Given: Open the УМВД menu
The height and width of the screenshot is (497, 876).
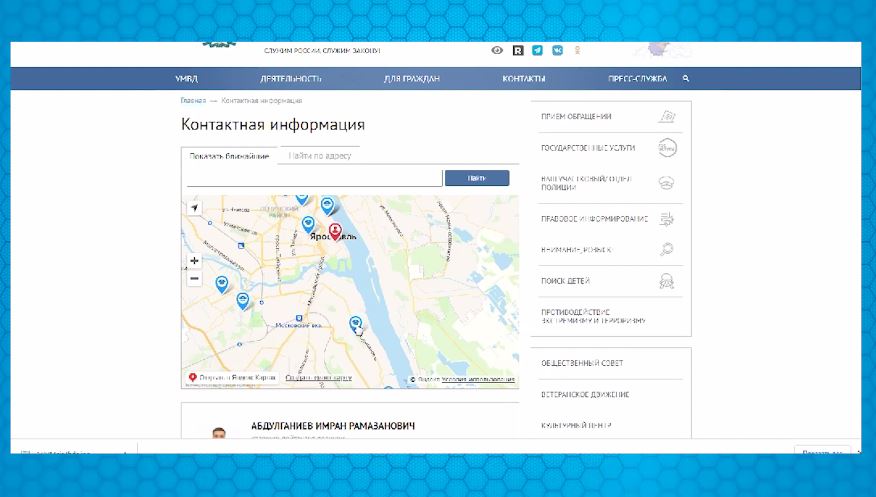Looking at the screenshot, I should [187, 79].
